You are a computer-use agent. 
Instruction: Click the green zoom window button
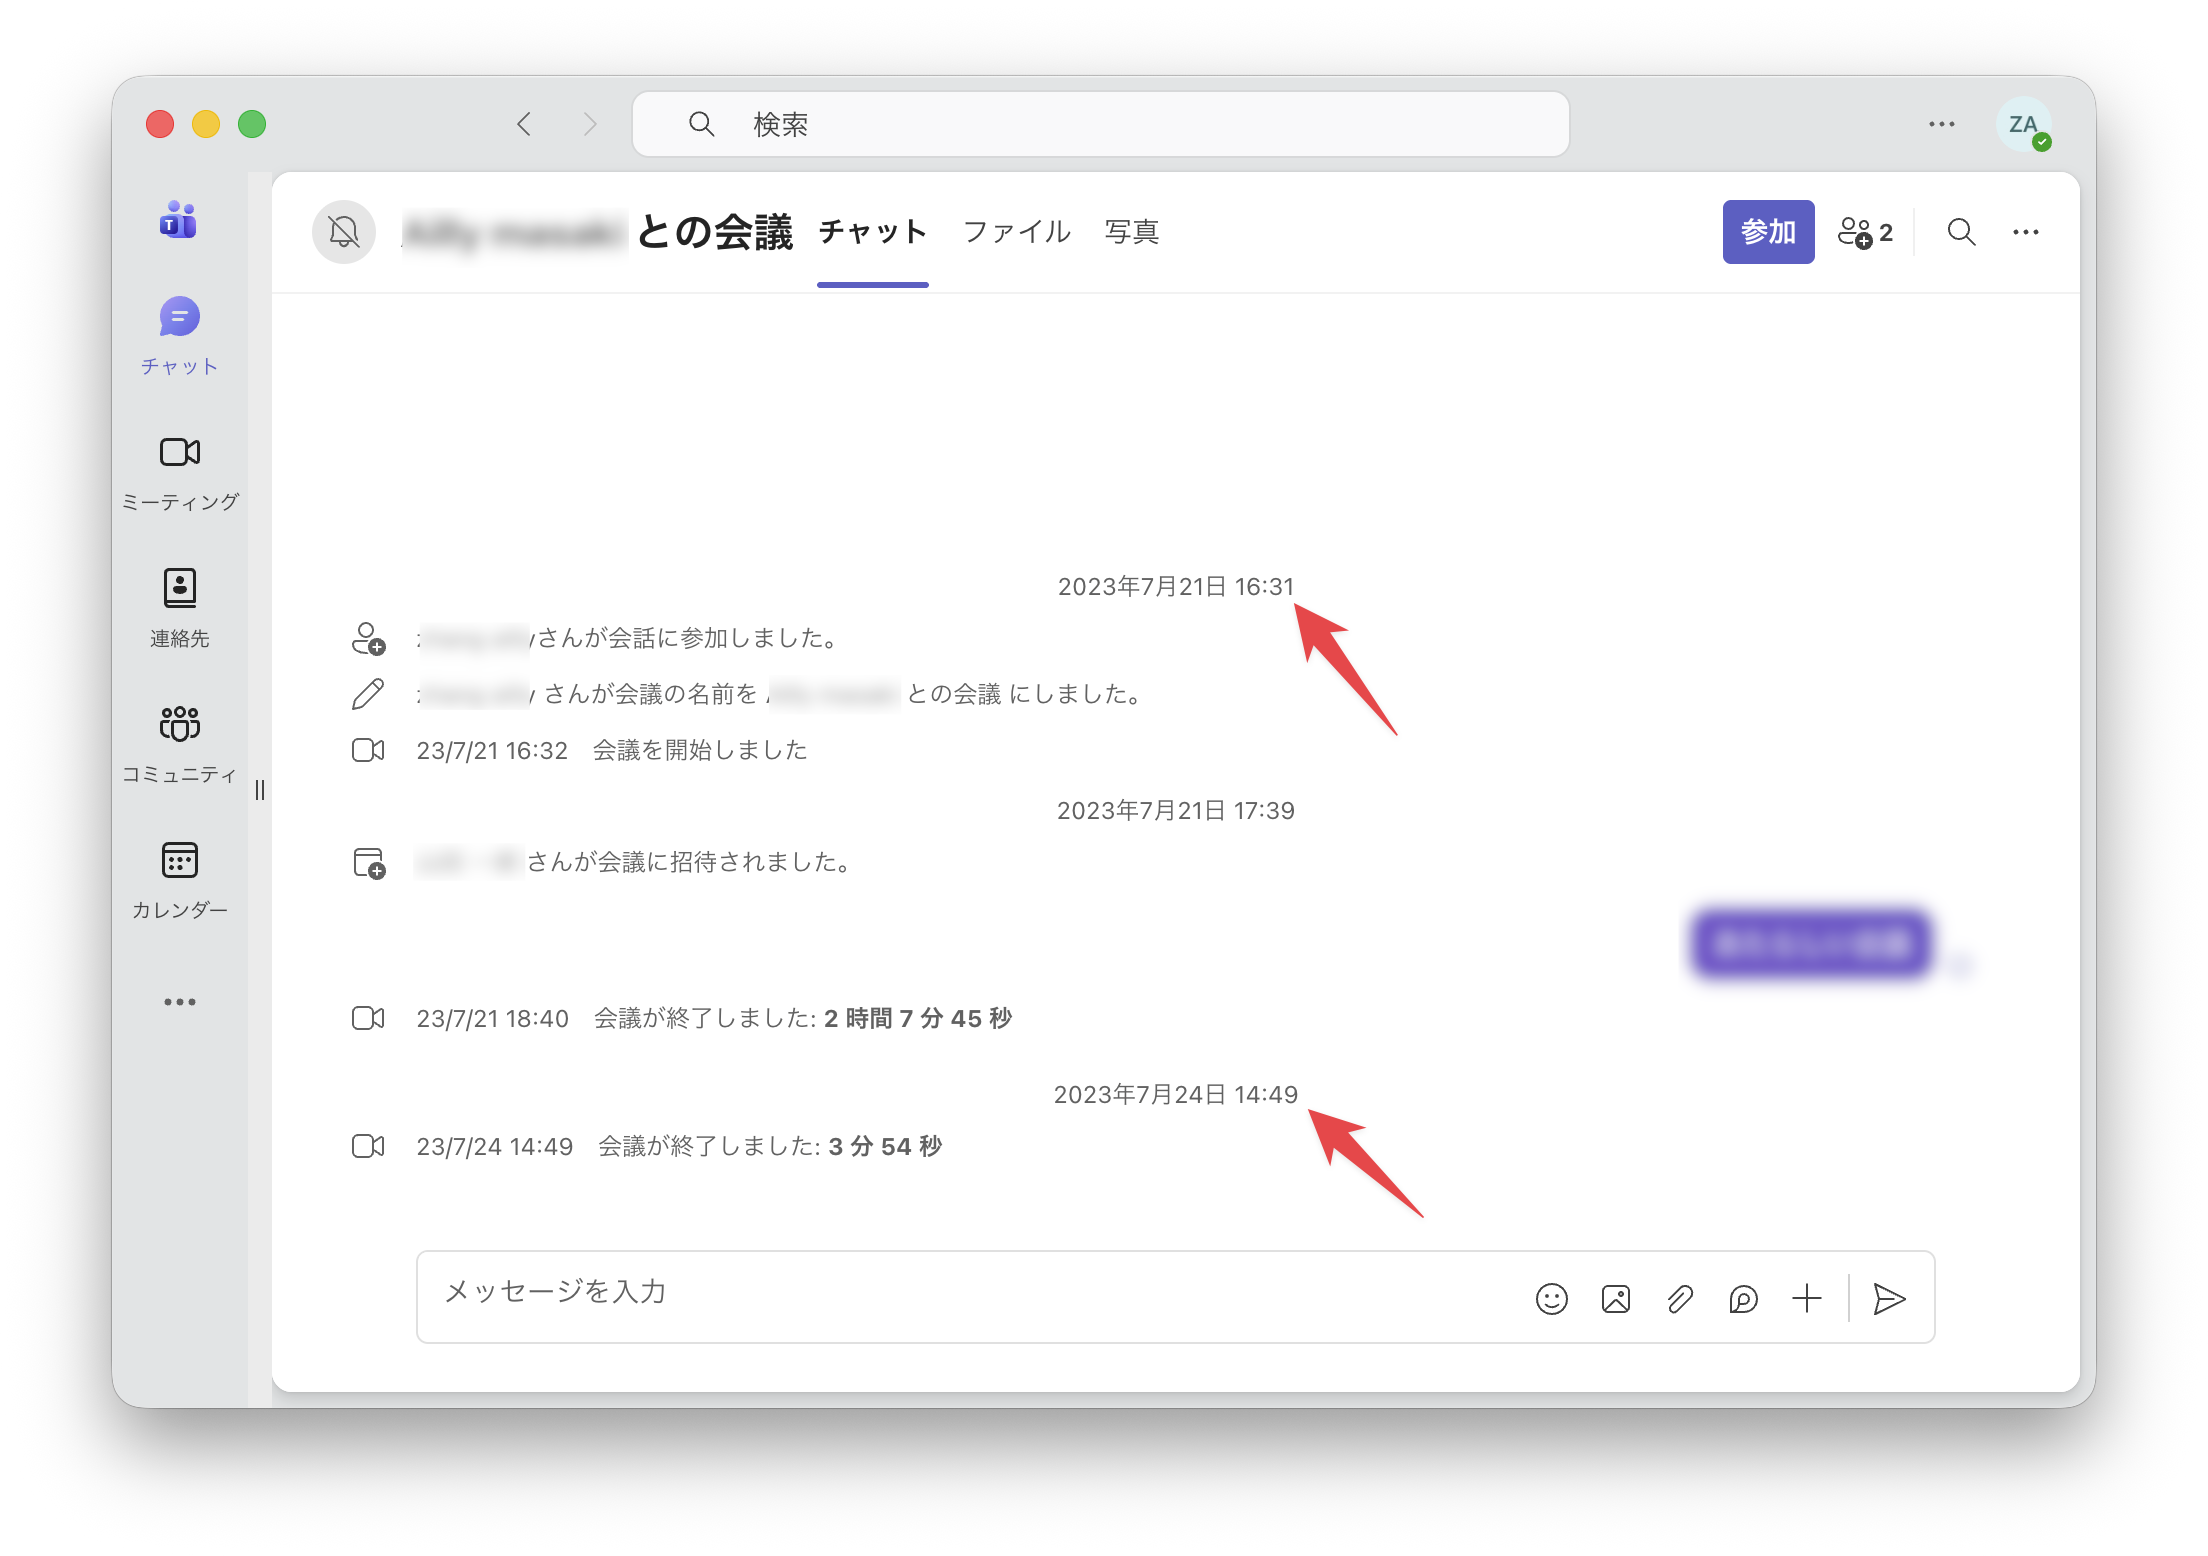[x=252, y=124]
